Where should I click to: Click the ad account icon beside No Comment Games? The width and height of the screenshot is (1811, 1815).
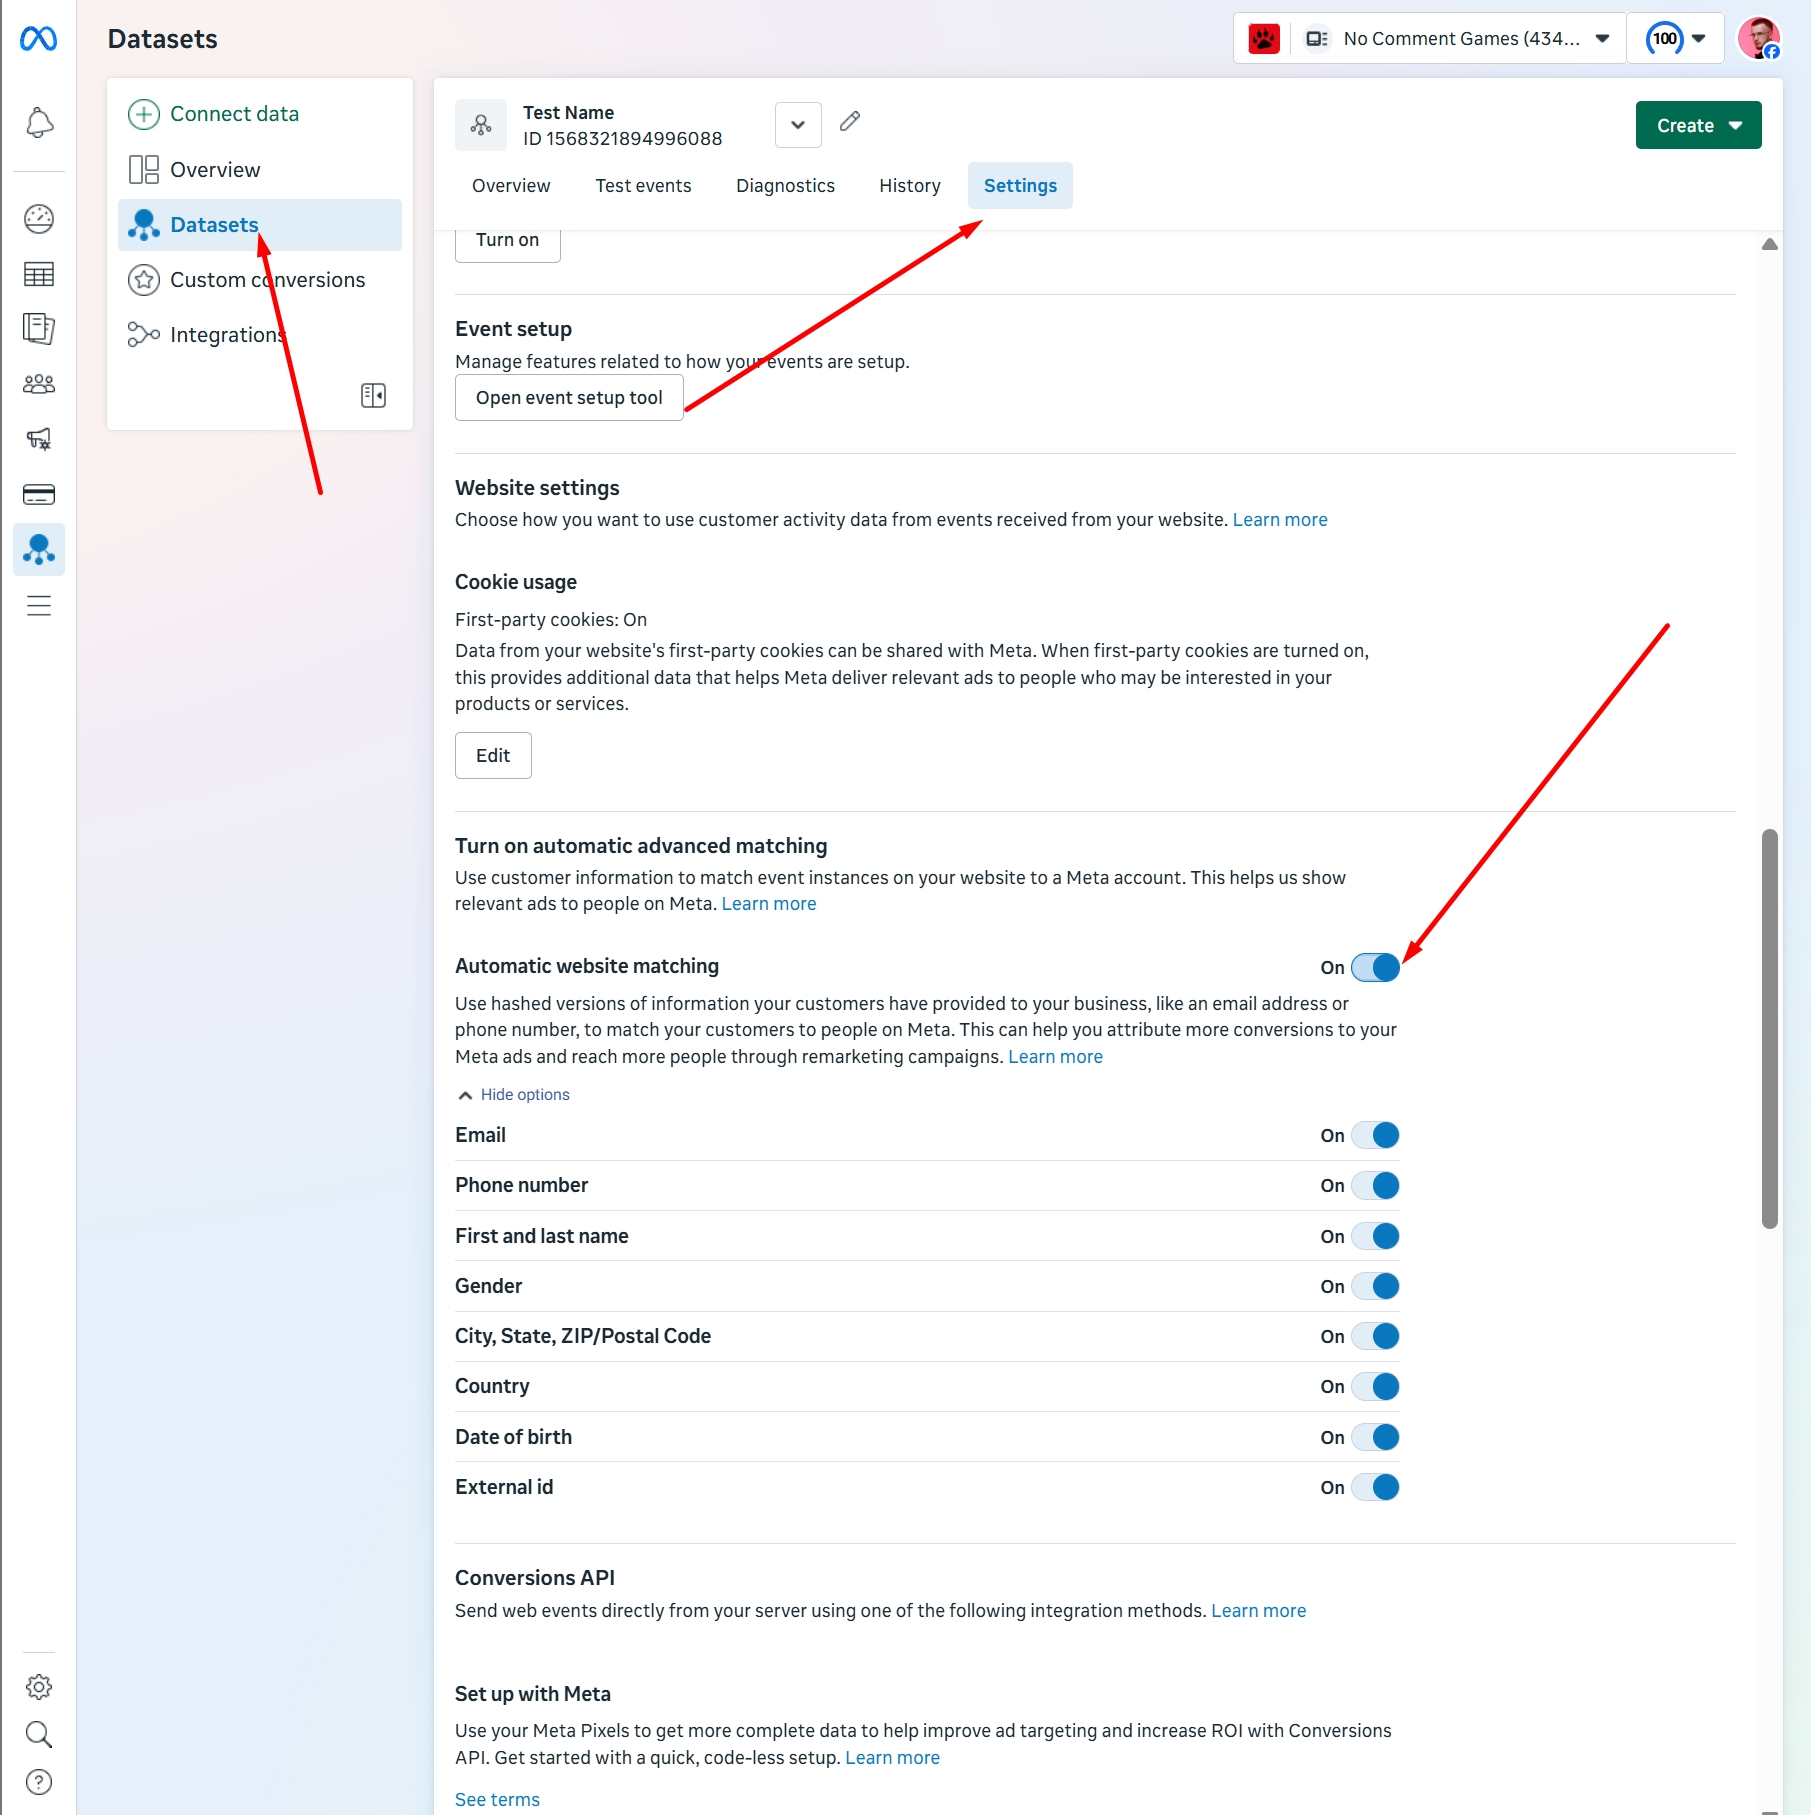click(1317, 39)
